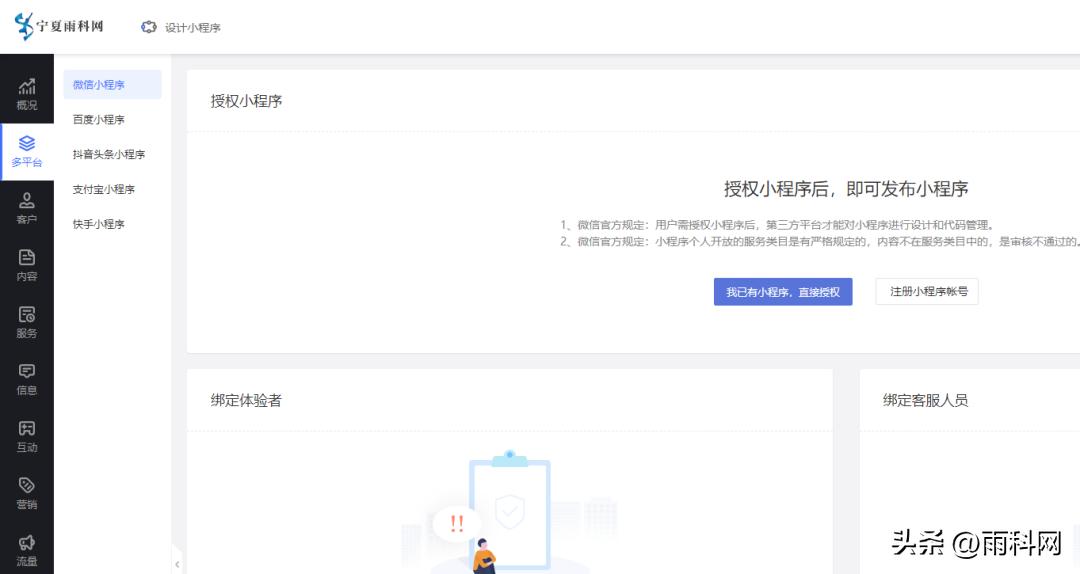The height and width of the screenshot is (574, 1080).
Task: Click the 宁夏雨科网 logo
Action: 59,26
